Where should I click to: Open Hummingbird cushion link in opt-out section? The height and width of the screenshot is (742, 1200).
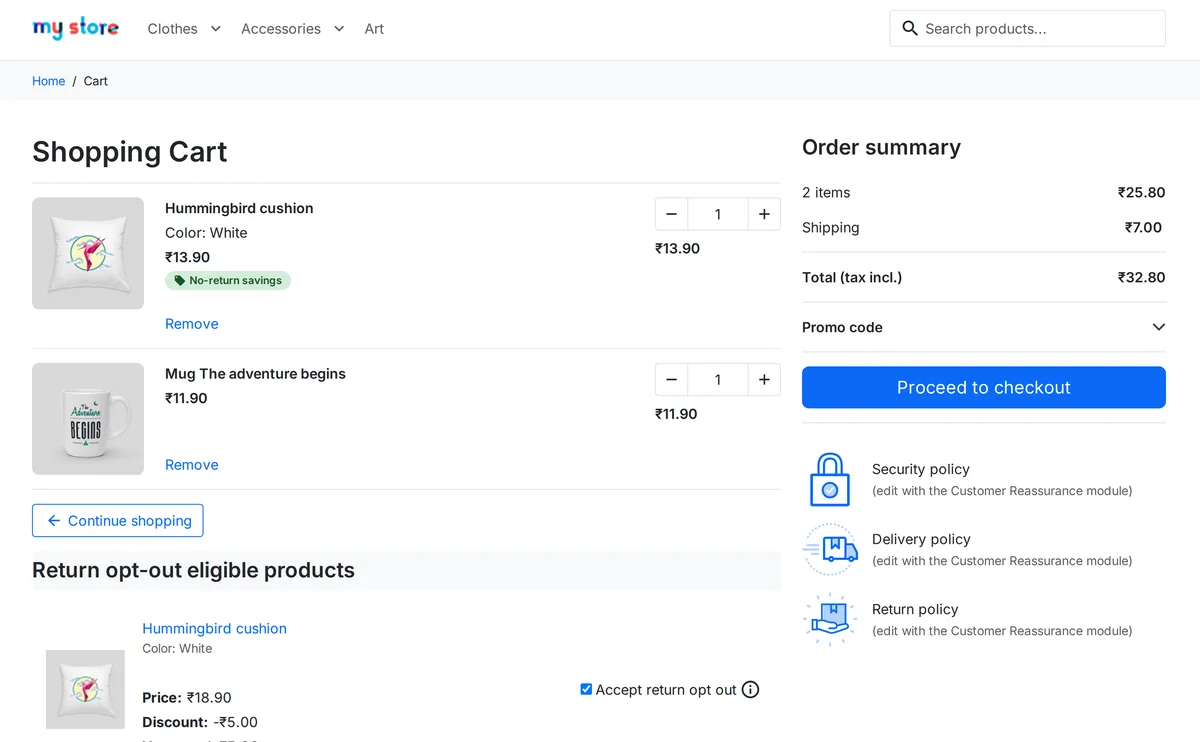(x=215, y=629)
